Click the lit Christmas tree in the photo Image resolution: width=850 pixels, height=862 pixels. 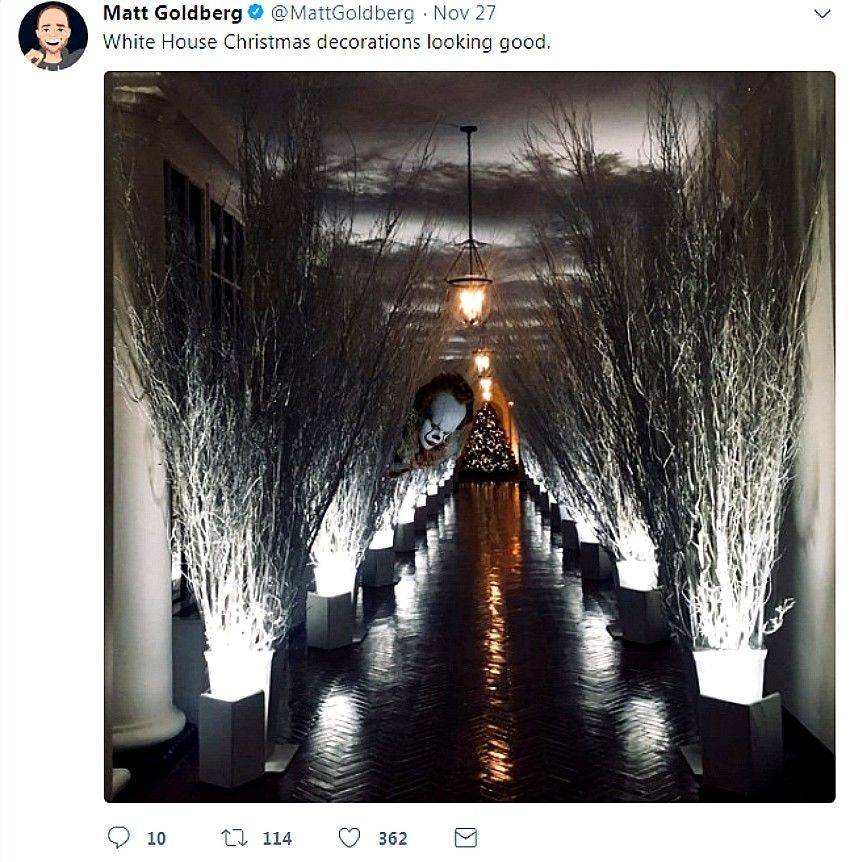[x=488, y=442]
